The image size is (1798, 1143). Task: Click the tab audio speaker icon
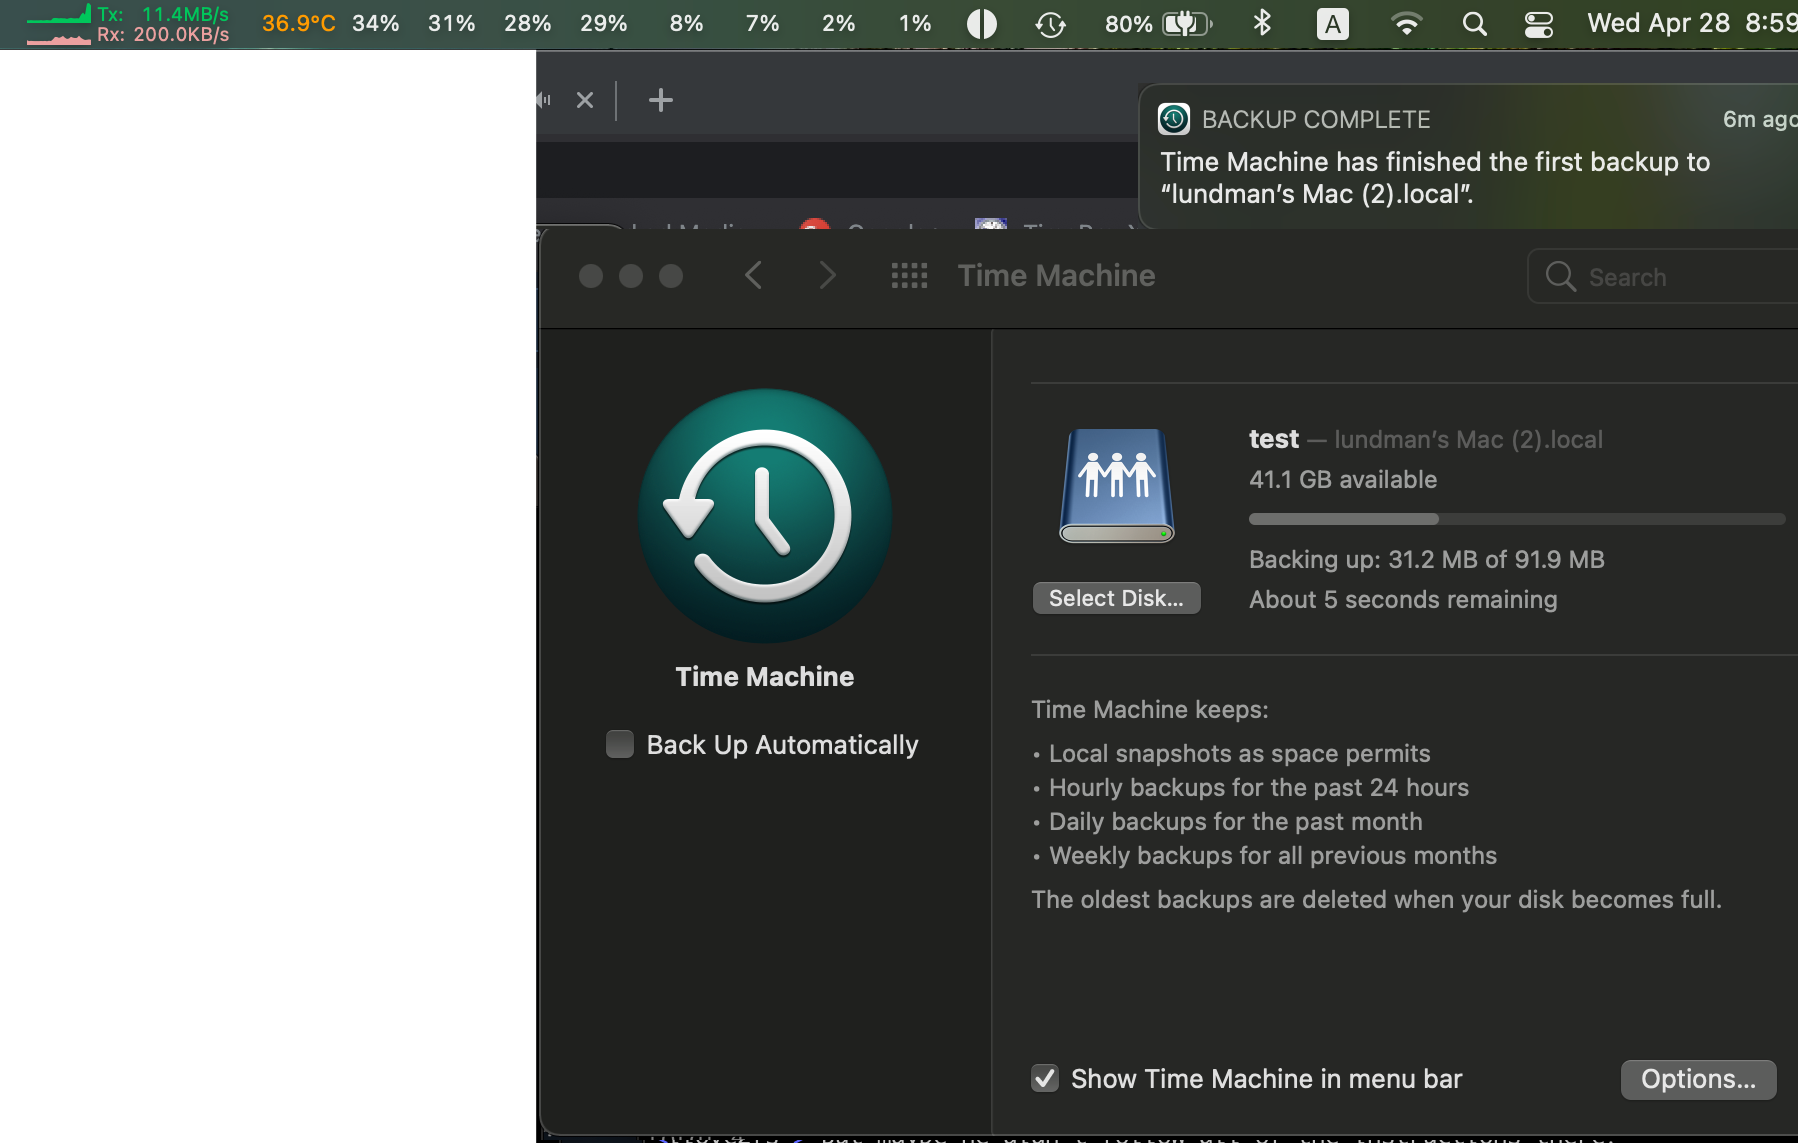pos(544,100)
